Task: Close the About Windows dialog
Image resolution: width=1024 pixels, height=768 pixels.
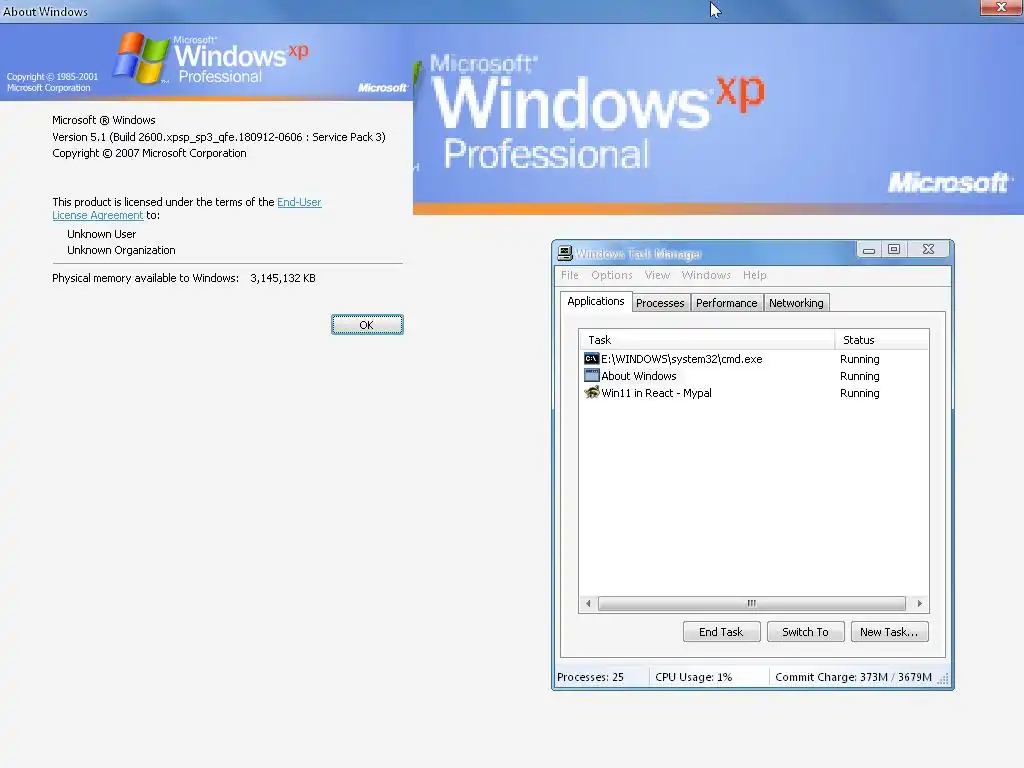Action: tap(1001, 7)
